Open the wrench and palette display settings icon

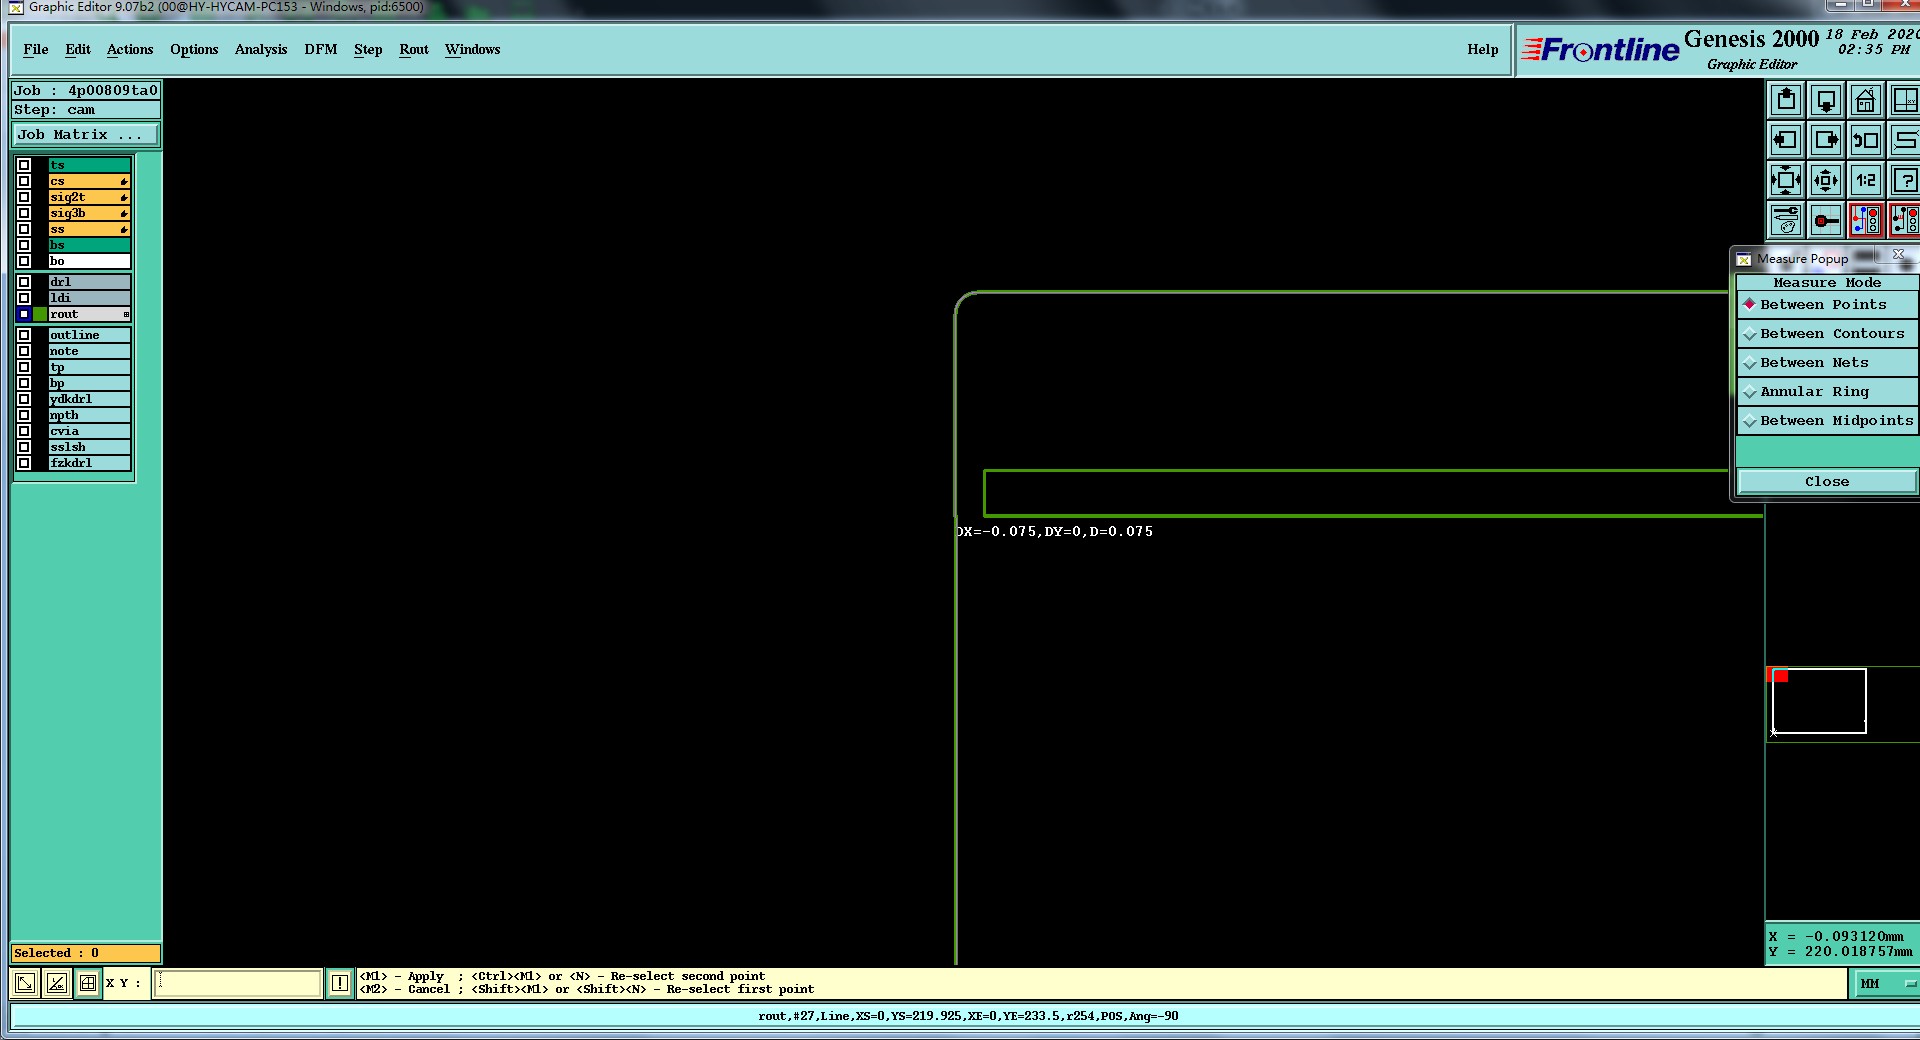[x=1786, y=220]
